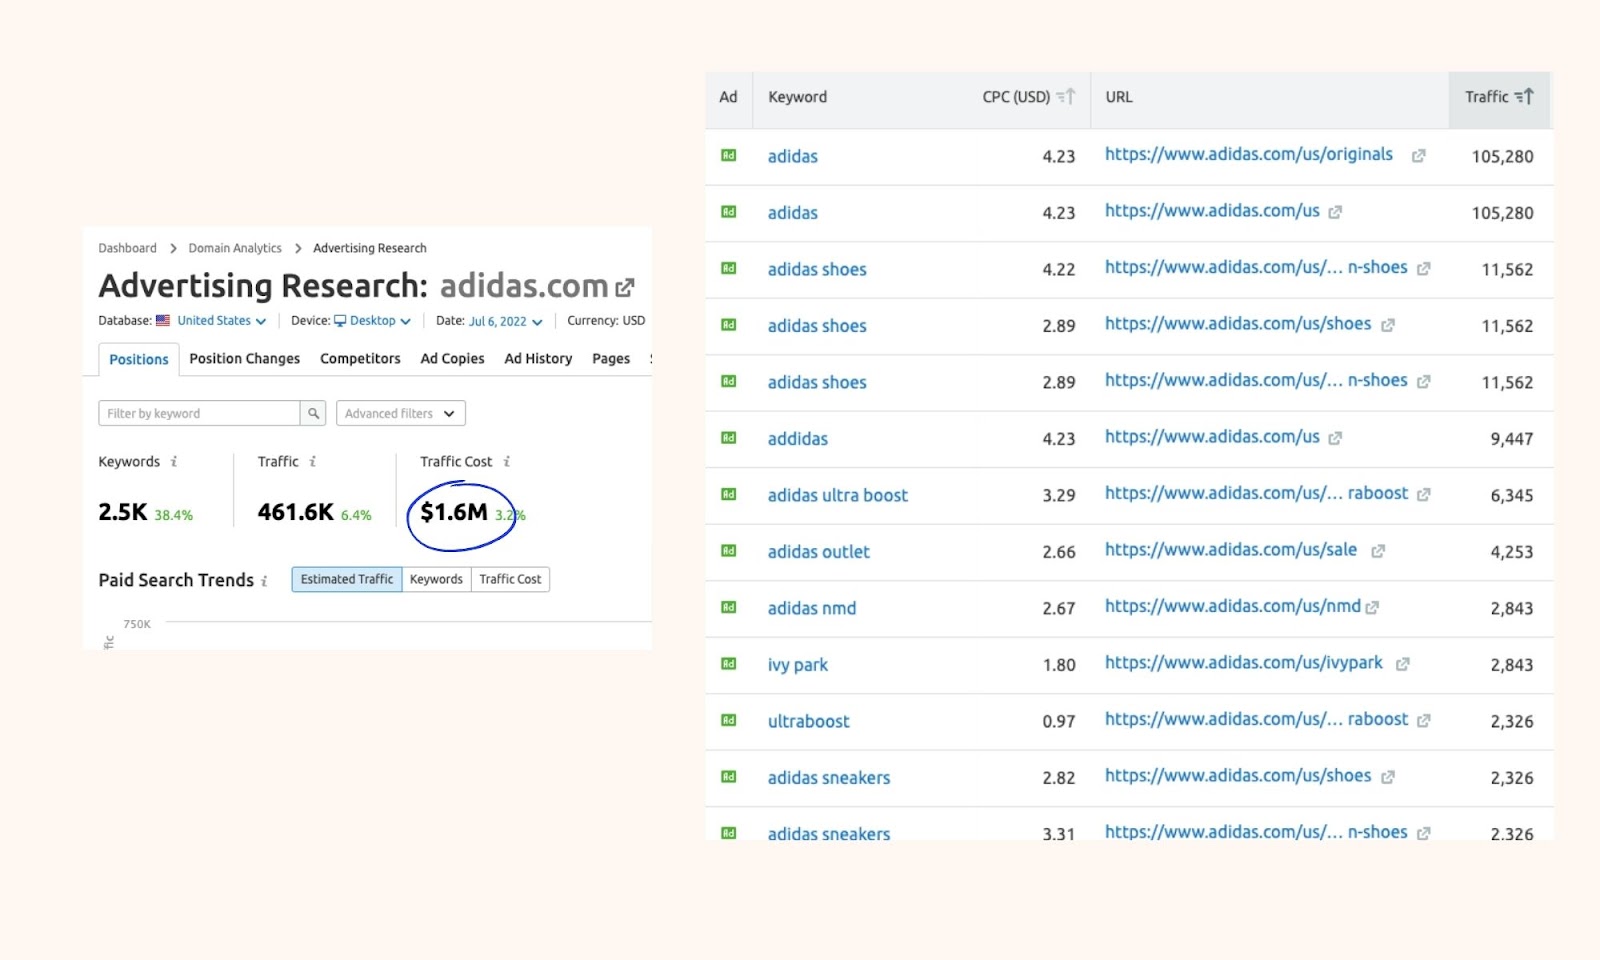Image resolution: width=1600 pixels, height=960 pixels.
Task: Click the Filter by keyword input field
Action: click(199, 413)
